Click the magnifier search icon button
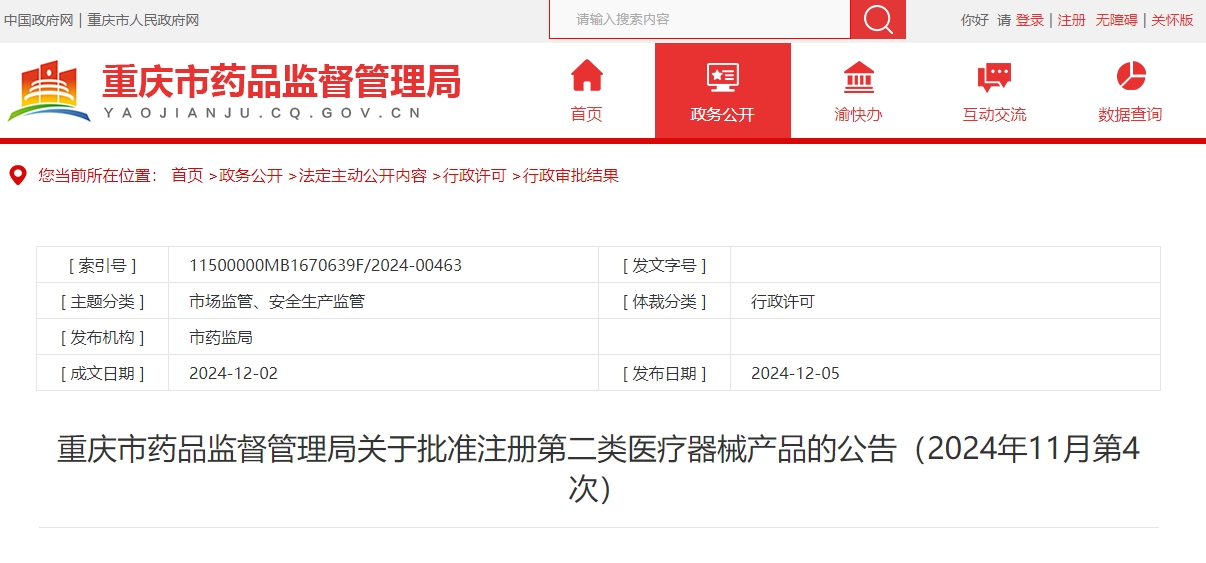This screenshot has width=1206, height=563. (877, 20)
